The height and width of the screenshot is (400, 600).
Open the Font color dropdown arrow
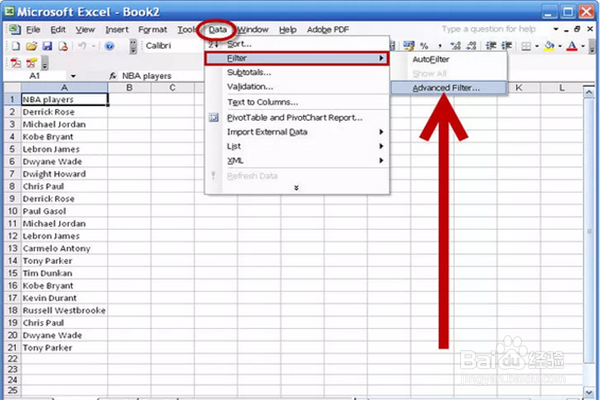[x=583, y=46]
